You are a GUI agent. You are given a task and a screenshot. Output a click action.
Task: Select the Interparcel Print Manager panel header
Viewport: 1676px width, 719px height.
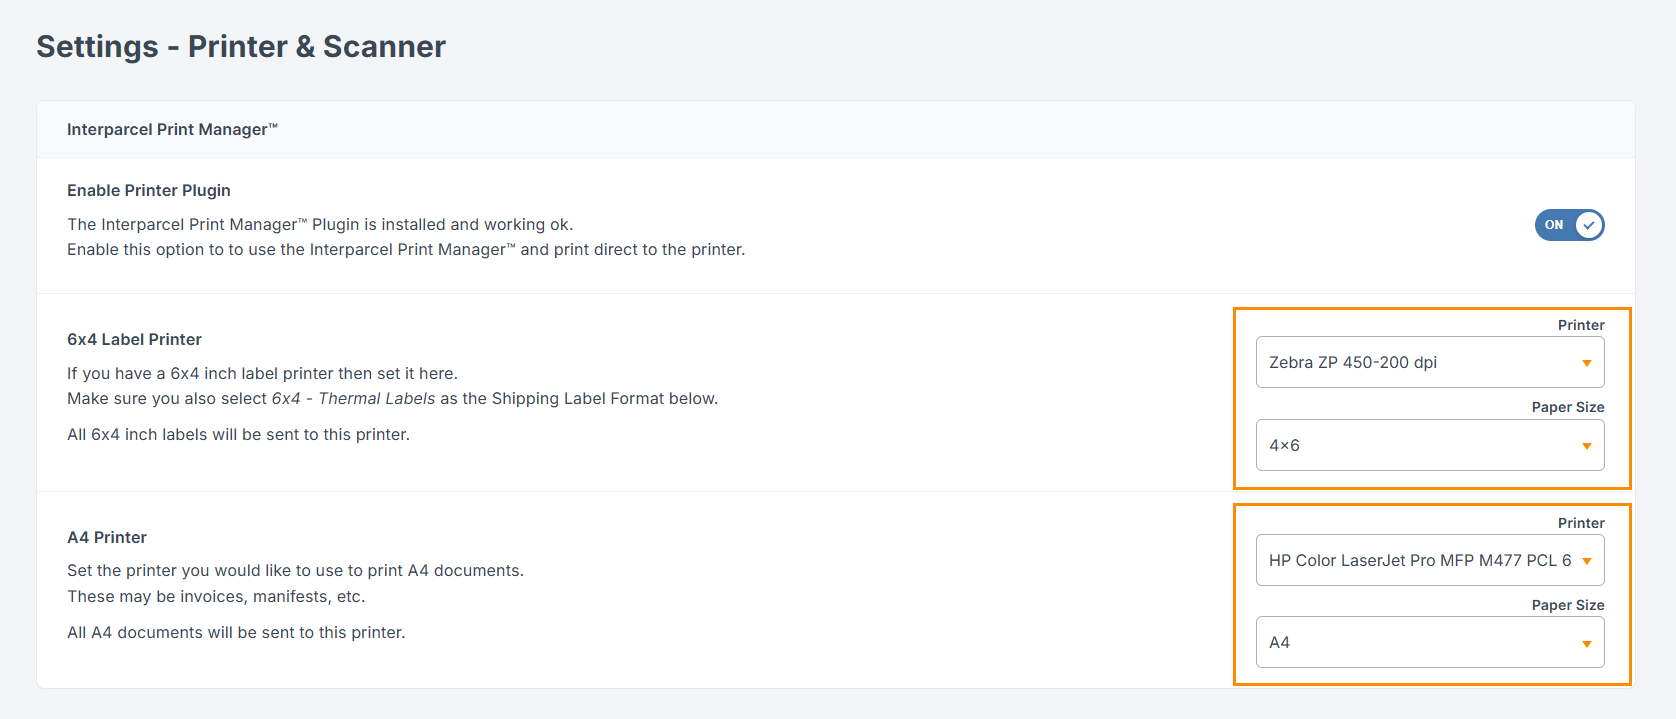pyautogui.click(x=172, y=129)
